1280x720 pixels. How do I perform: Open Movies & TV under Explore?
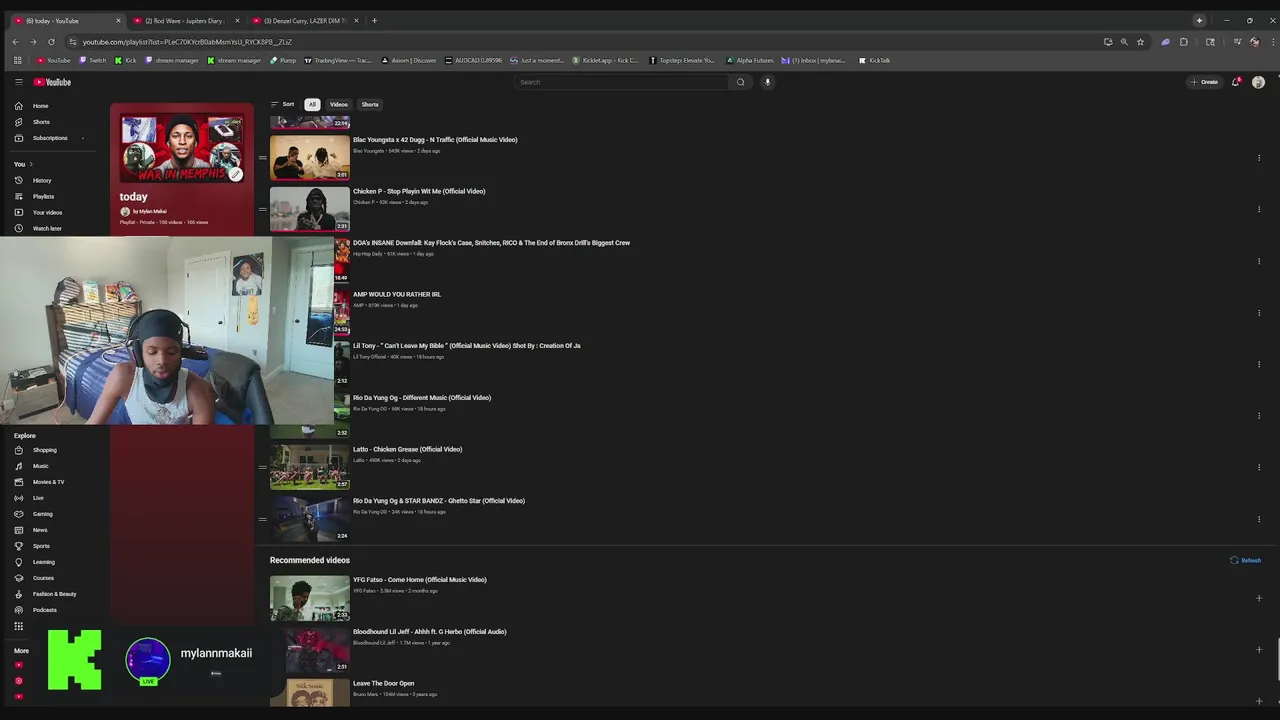[x=48, y=482]
